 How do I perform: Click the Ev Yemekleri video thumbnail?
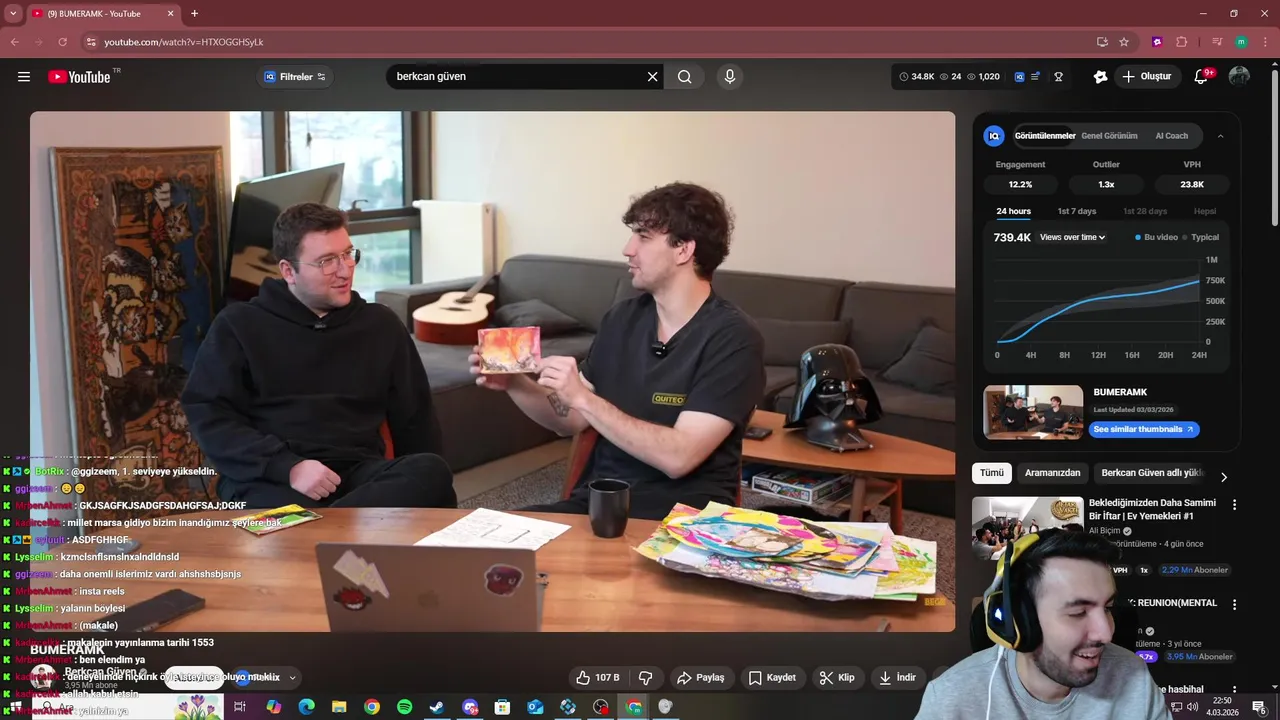tap(1027, 528)
